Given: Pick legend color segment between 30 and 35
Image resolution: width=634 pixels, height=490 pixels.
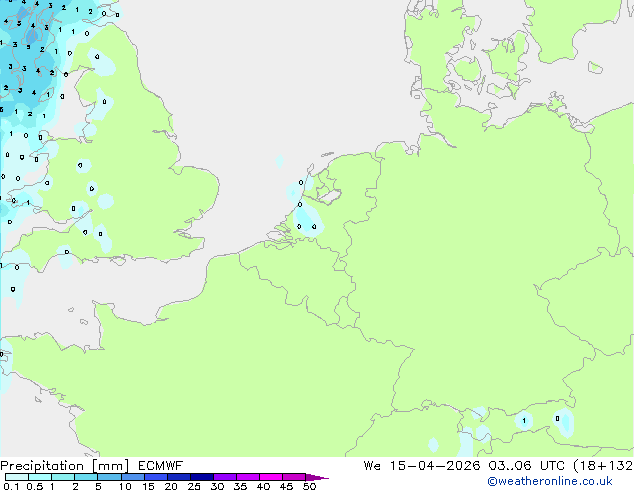Looking at the screenshot, I should pos(225,477).
